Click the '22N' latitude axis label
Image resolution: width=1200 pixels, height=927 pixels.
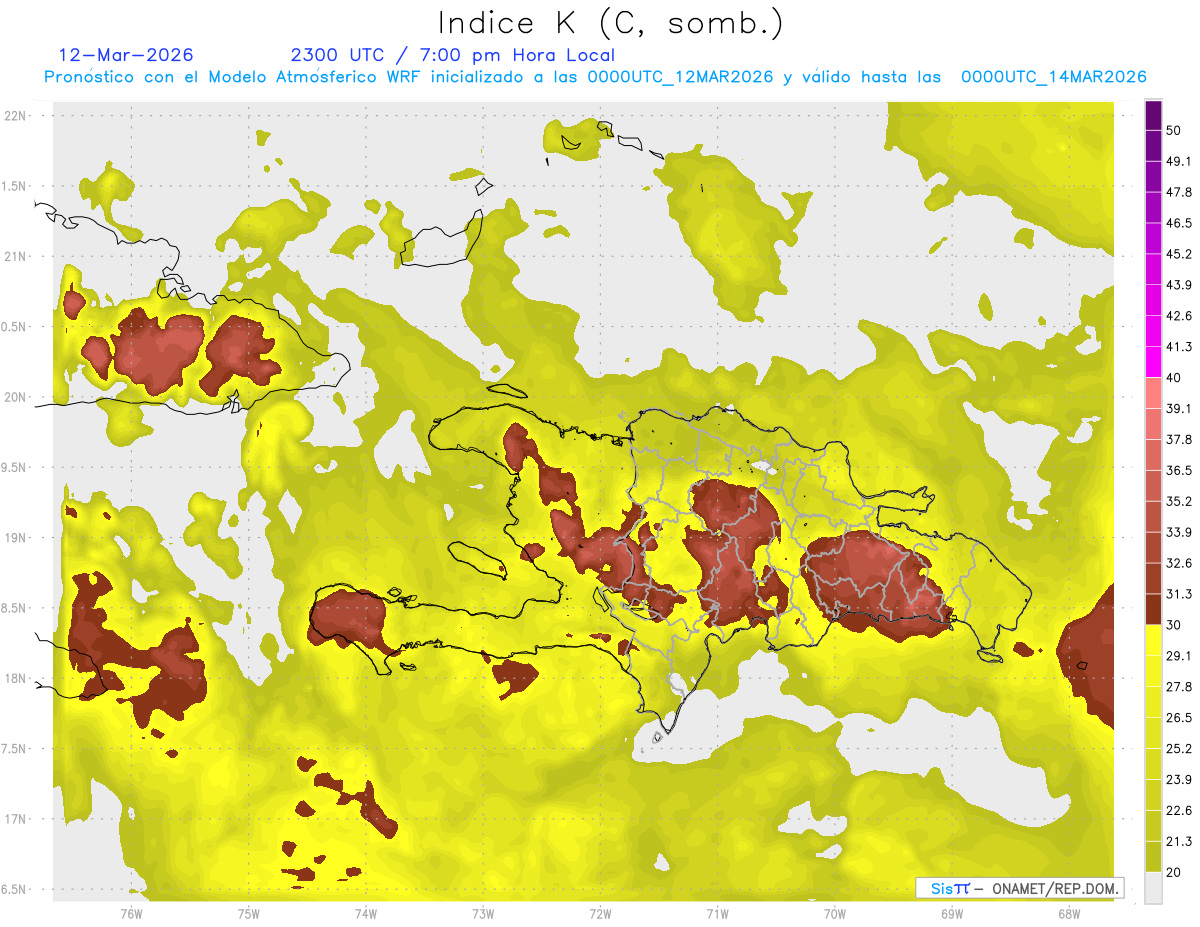(x=14, y=116)
